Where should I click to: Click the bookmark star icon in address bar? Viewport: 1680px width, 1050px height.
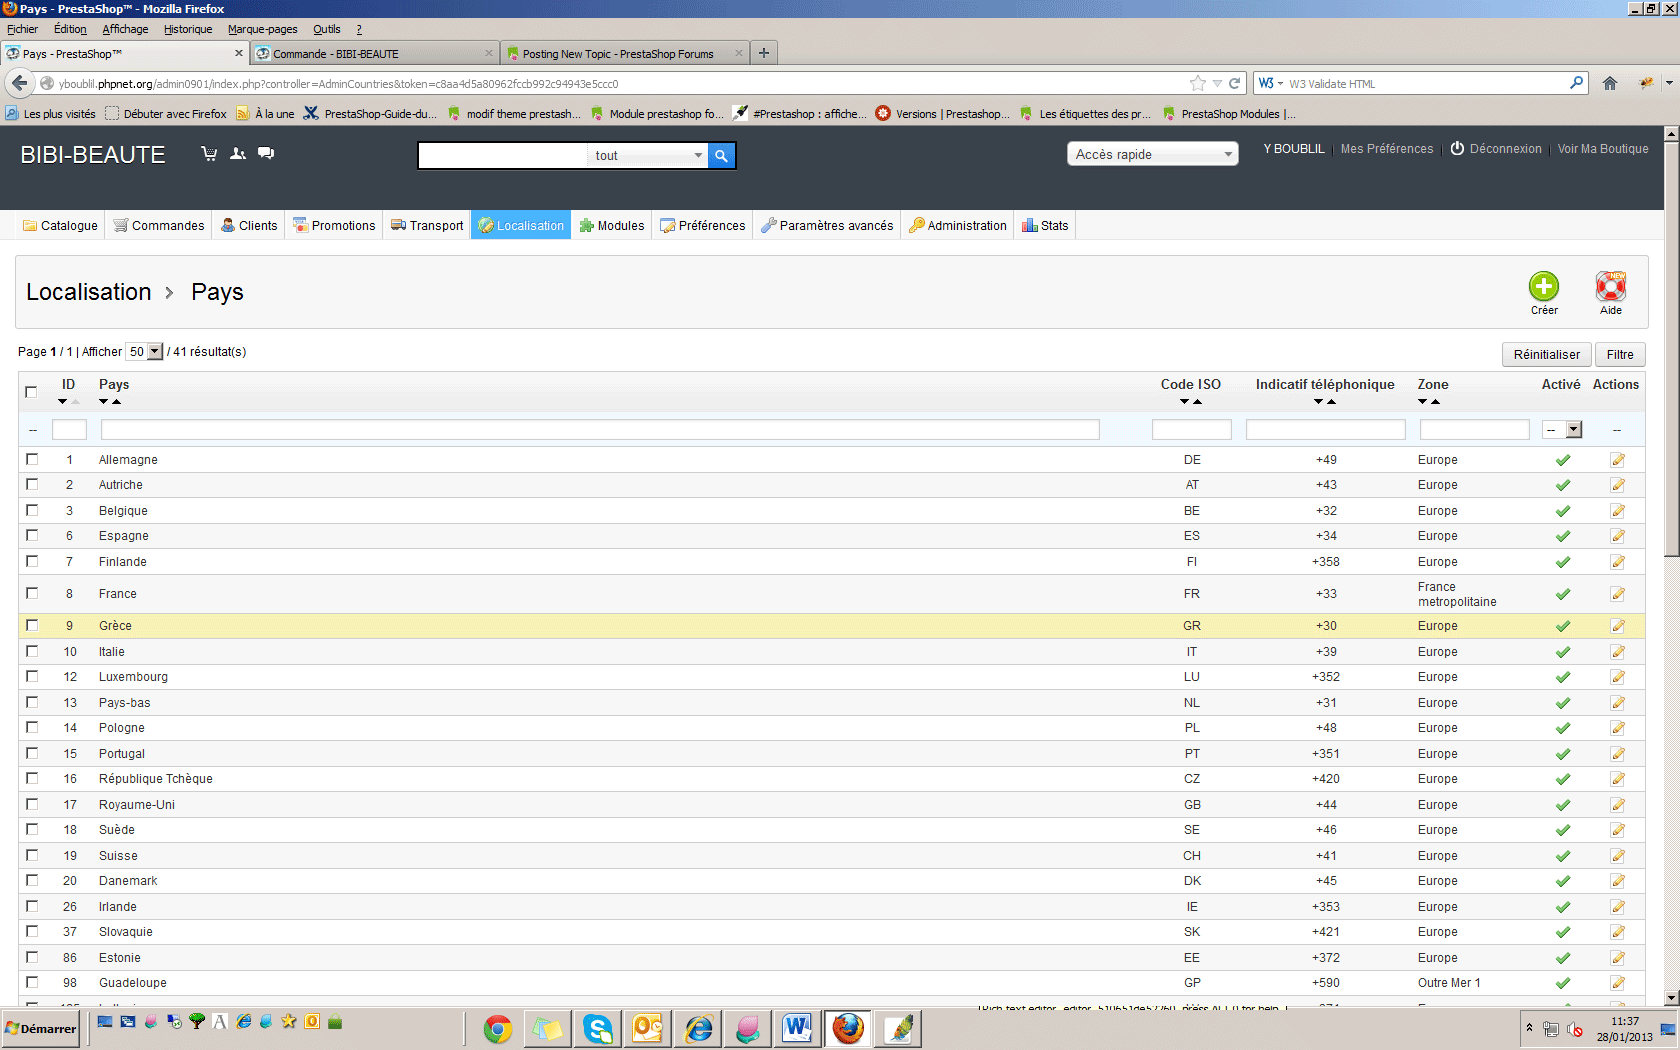[x=1197, y=83]
